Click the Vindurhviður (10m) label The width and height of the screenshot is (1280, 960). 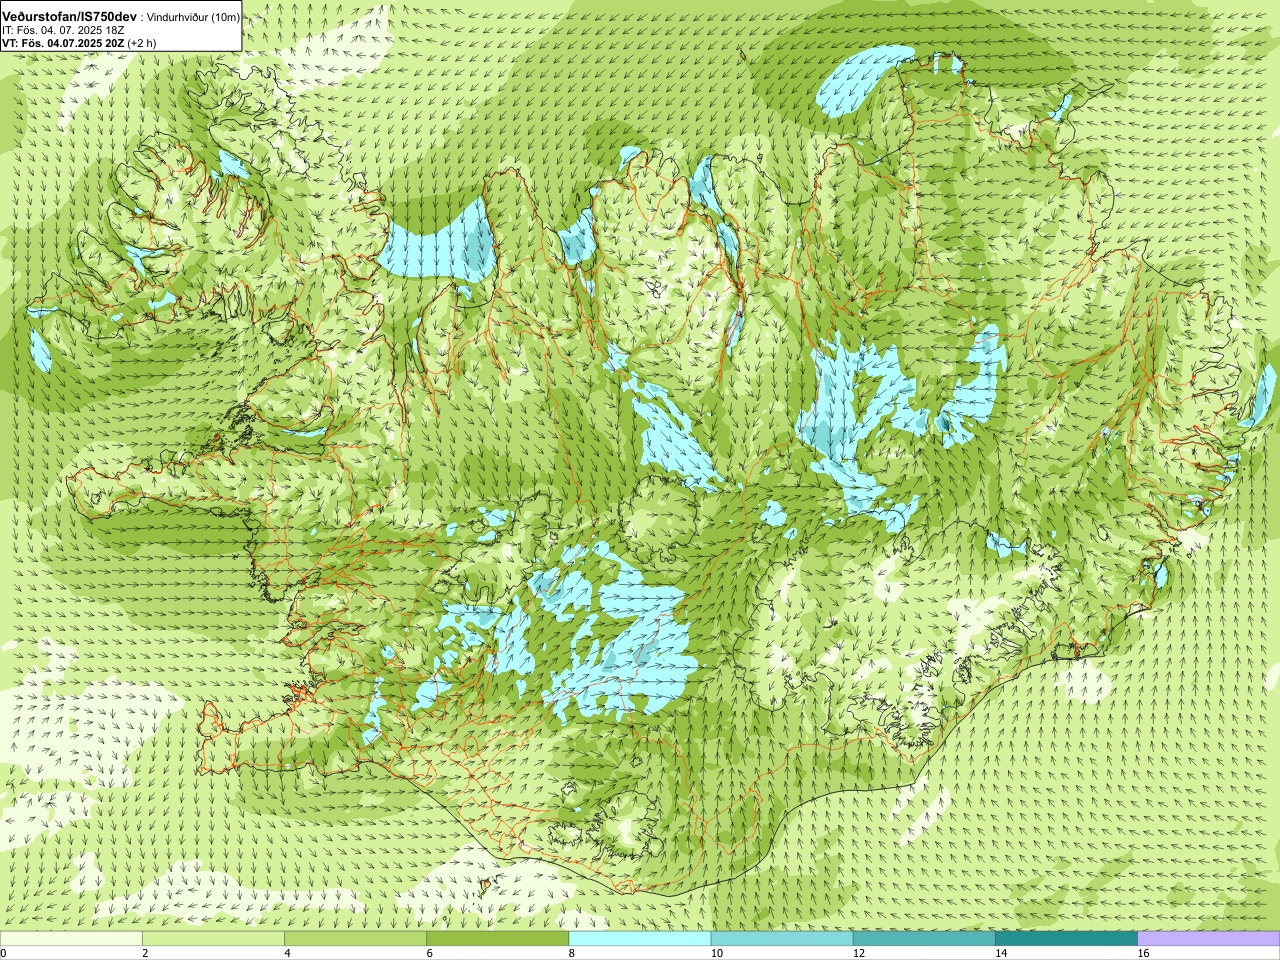[191, 17]
